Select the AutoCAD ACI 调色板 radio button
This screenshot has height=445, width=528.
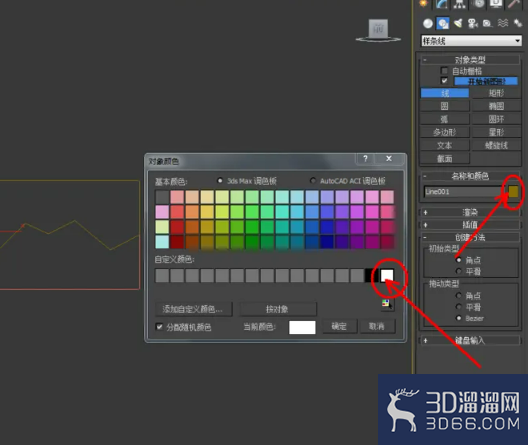pos(313,181)
